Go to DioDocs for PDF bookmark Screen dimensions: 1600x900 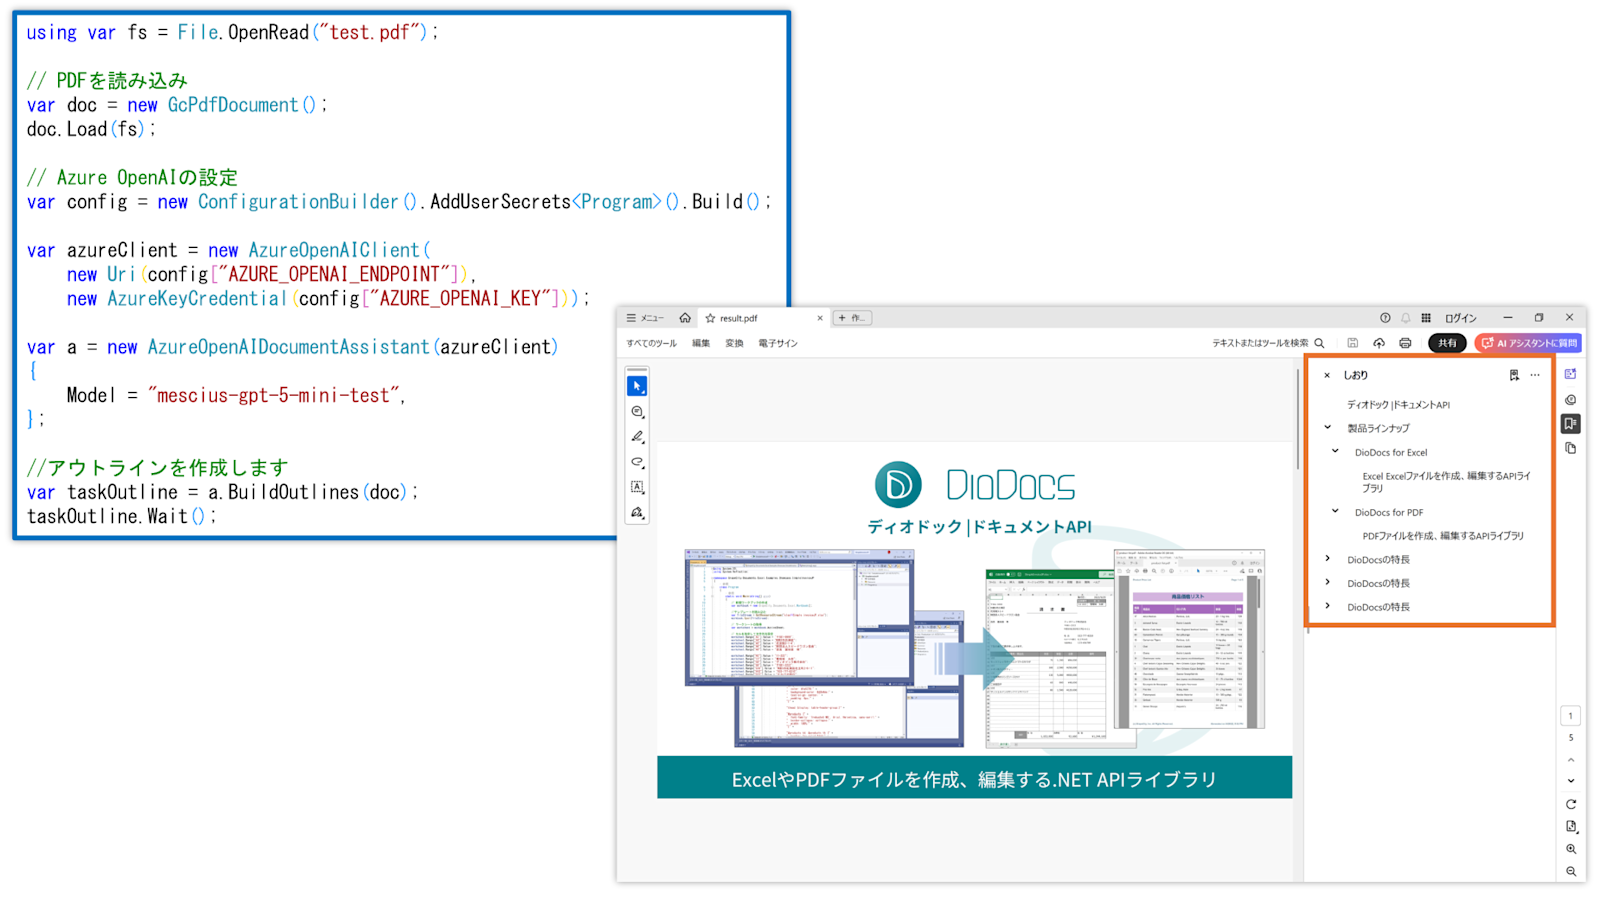(x=1388, y=512)
